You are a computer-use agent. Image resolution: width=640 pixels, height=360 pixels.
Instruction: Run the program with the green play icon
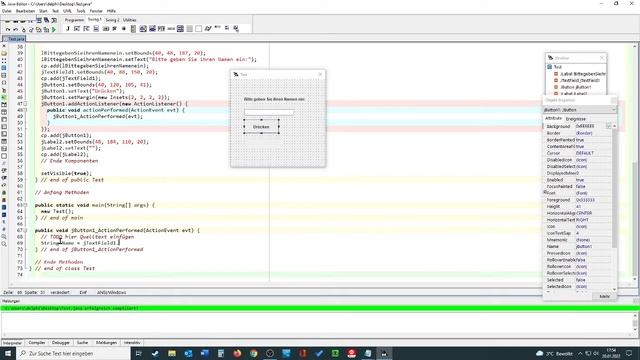pyautogui.click(x=53, y=30)
